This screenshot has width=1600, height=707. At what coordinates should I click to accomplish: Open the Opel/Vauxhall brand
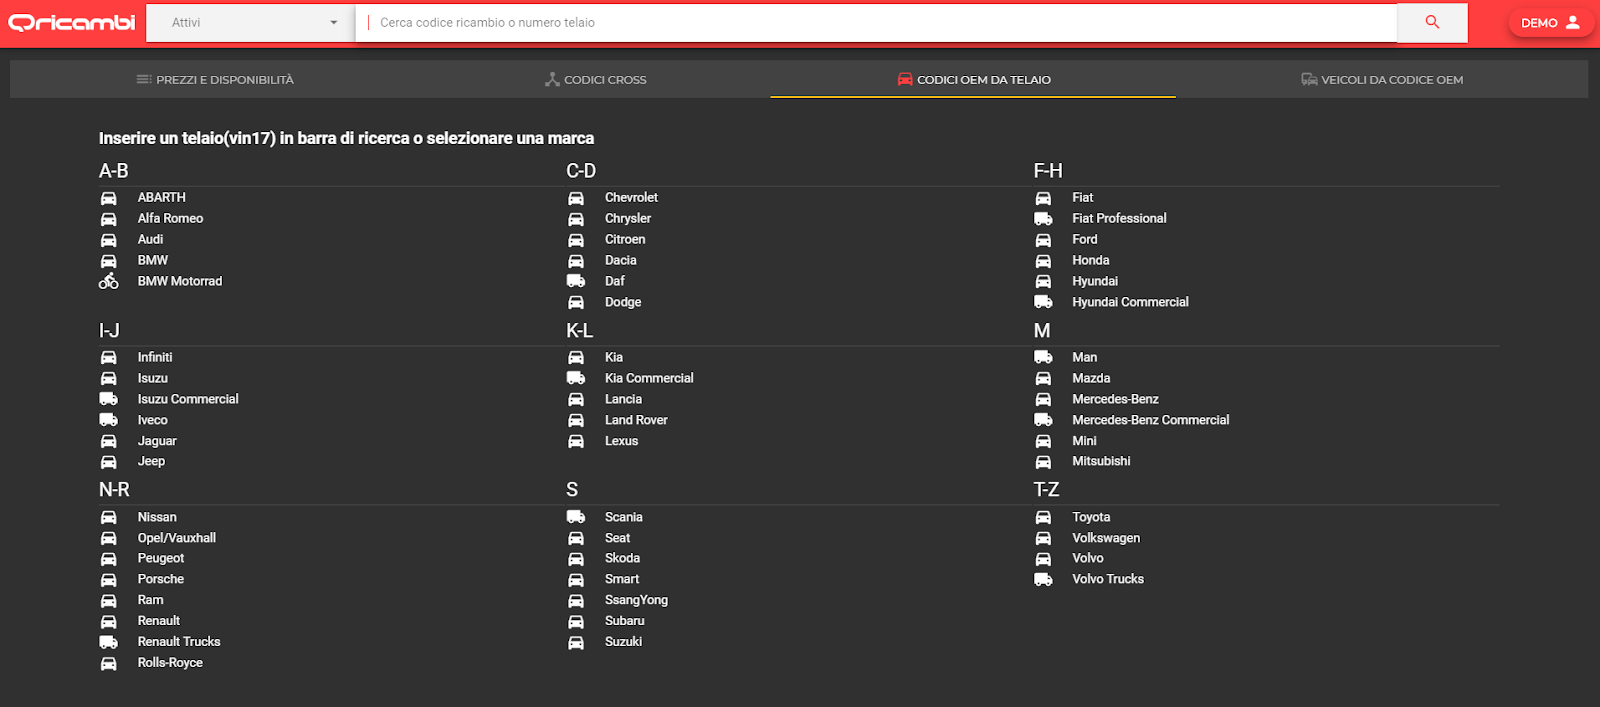point(177,538)
